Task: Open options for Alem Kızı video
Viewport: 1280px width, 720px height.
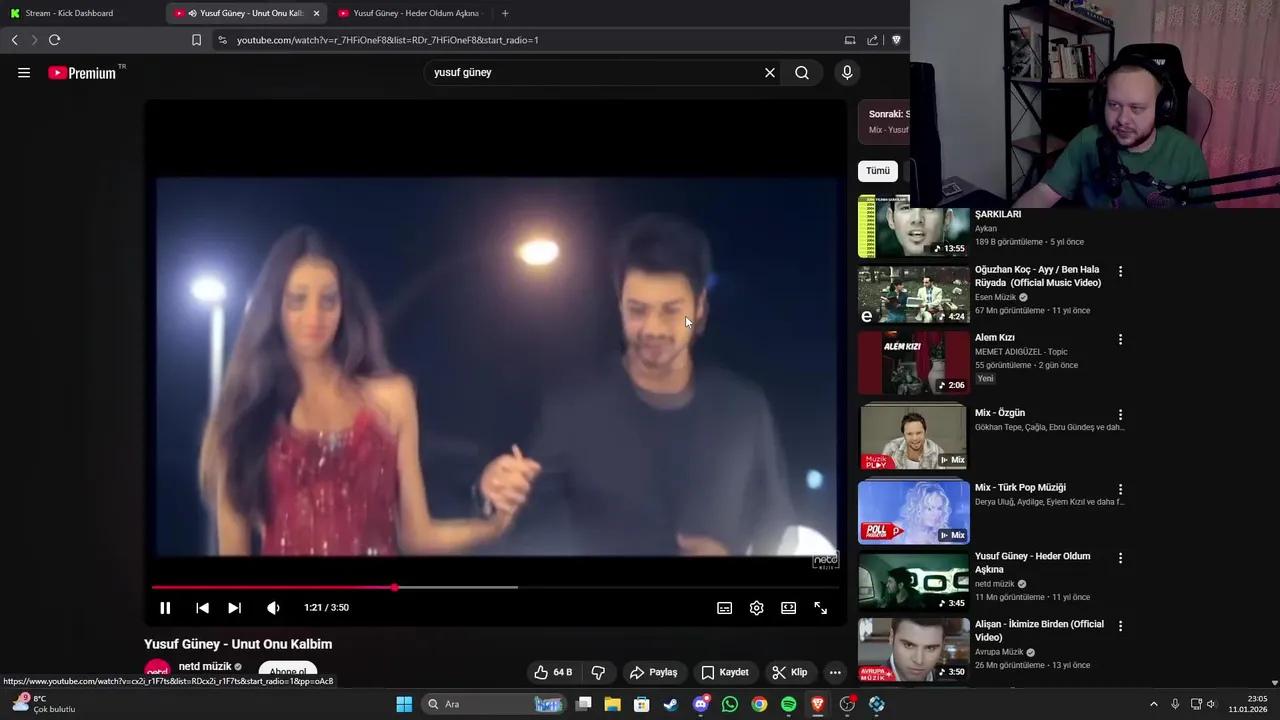Action: (1120, 339)
